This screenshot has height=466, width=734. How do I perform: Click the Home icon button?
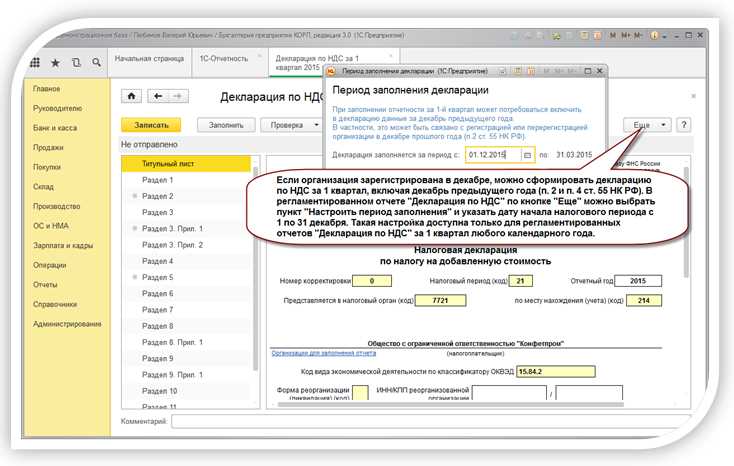131,96
